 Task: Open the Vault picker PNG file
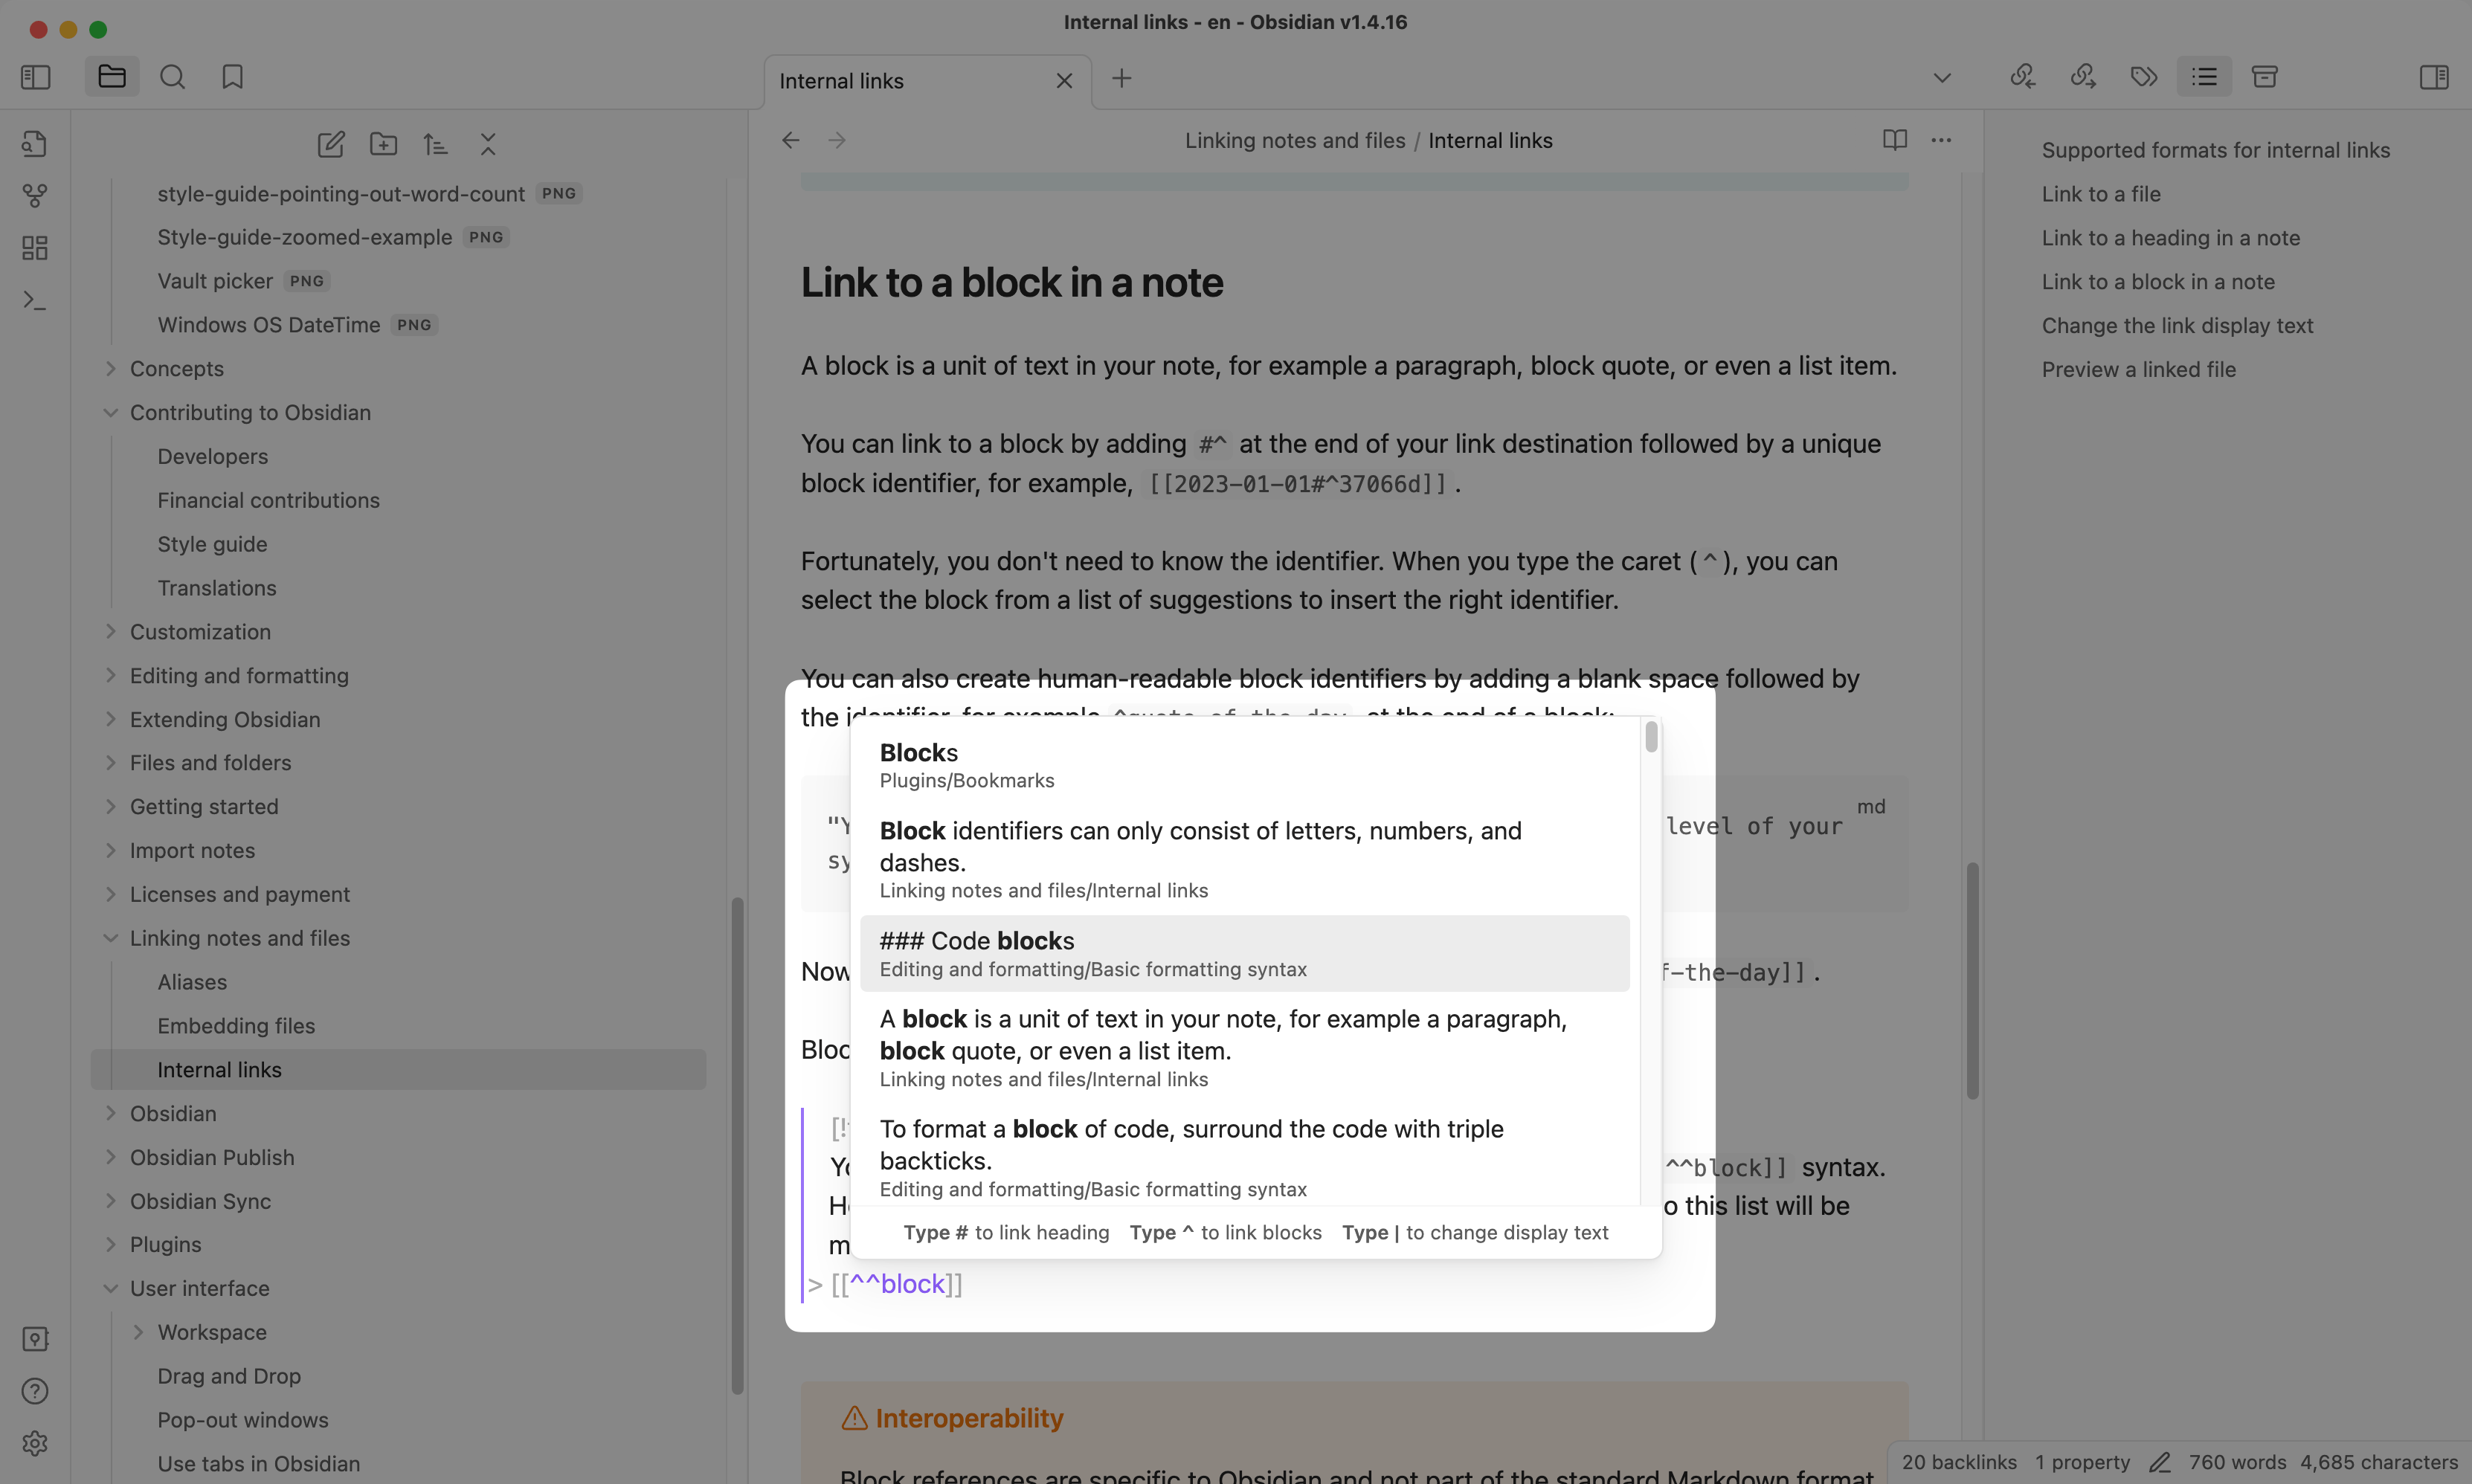pos(243,281)
